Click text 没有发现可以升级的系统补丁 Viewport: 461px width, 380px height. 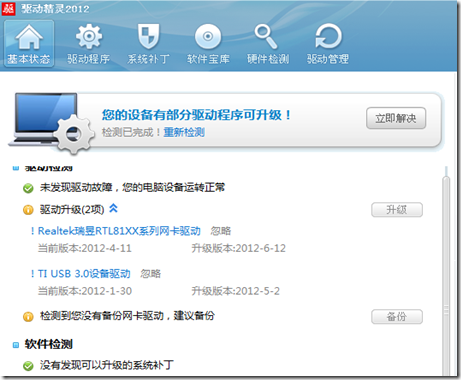click(107, 365)
